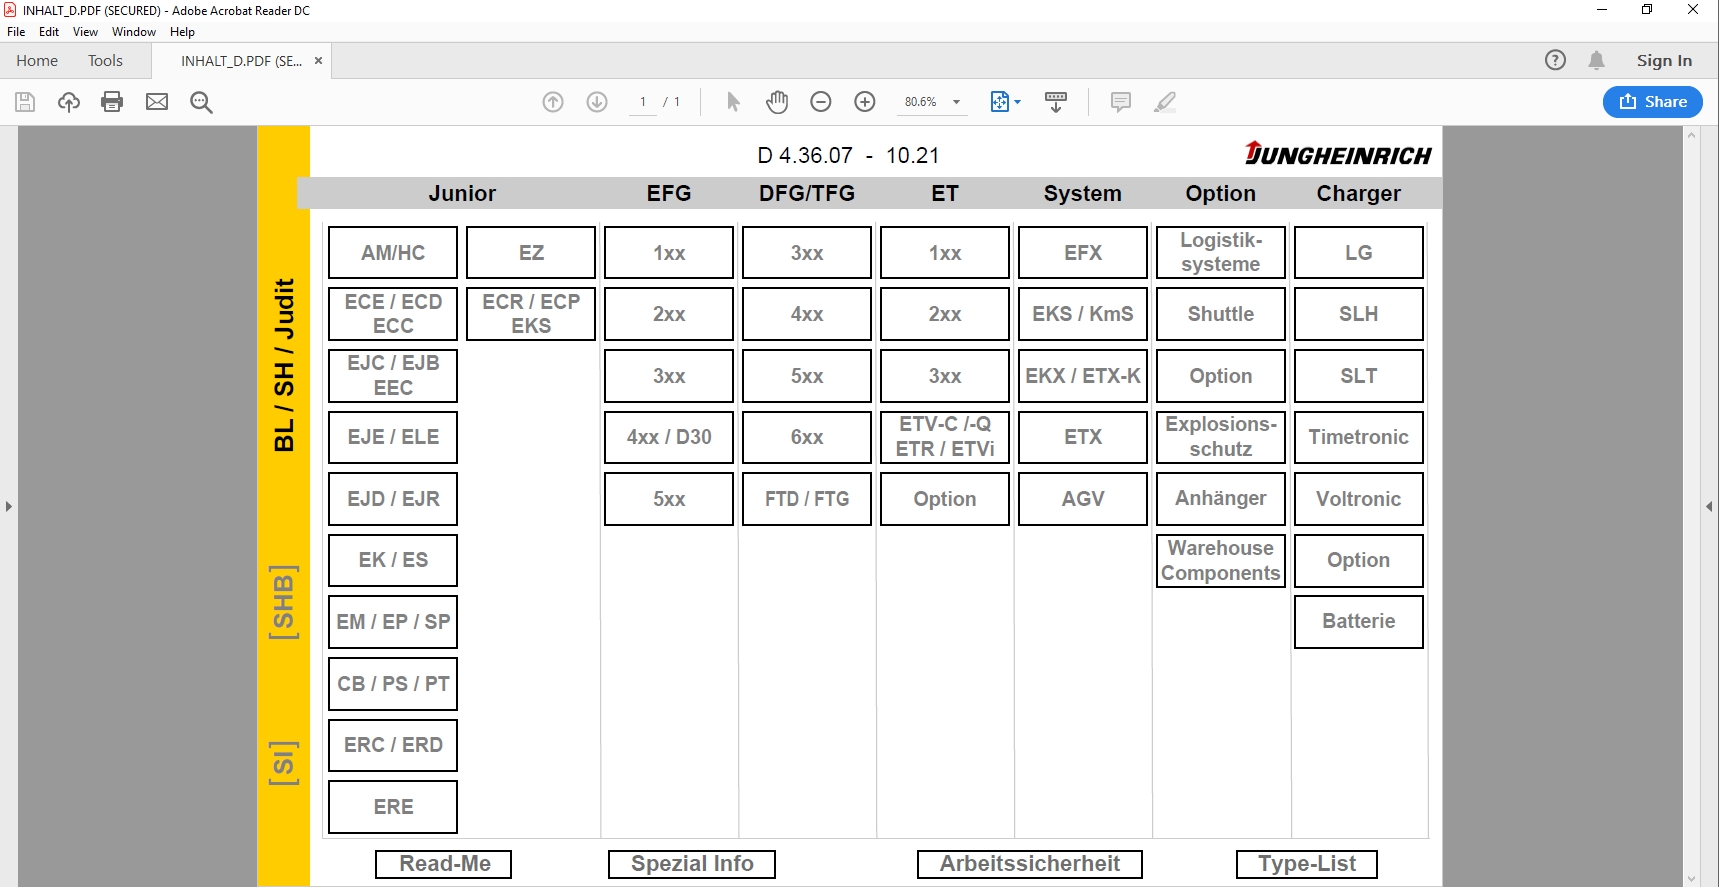The width and height of the screenshot is (1719, 887).
Task: Click the 4xx / D30 box under EFG
Action: coord(669,437)
